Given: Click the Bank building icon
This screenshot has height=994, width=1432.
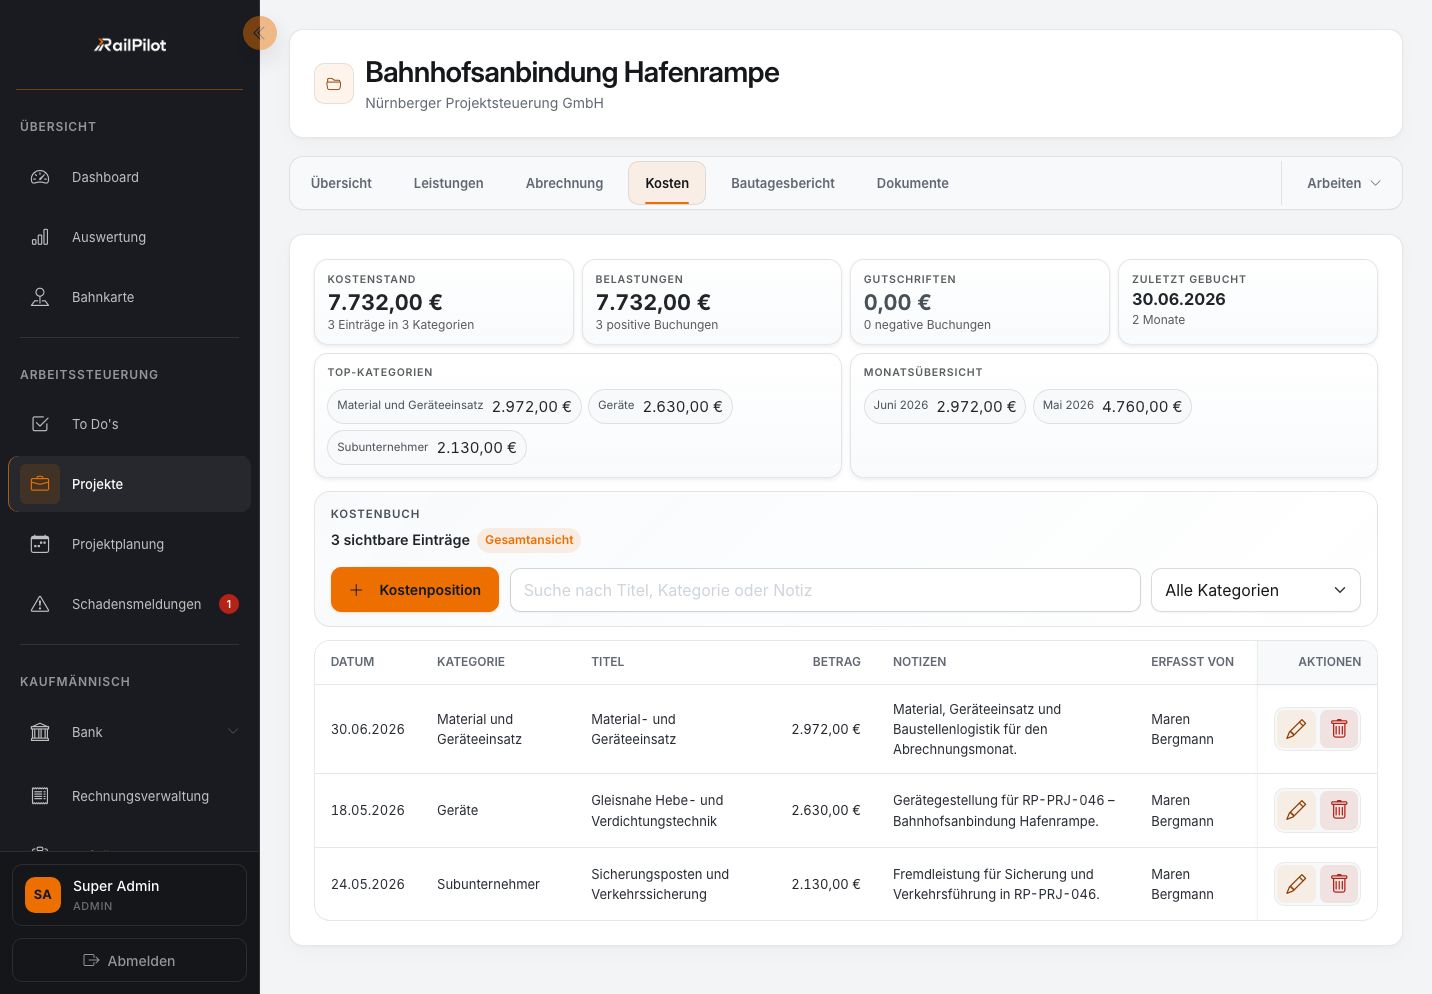Looking at the screenshot, I should click(40, 732).
